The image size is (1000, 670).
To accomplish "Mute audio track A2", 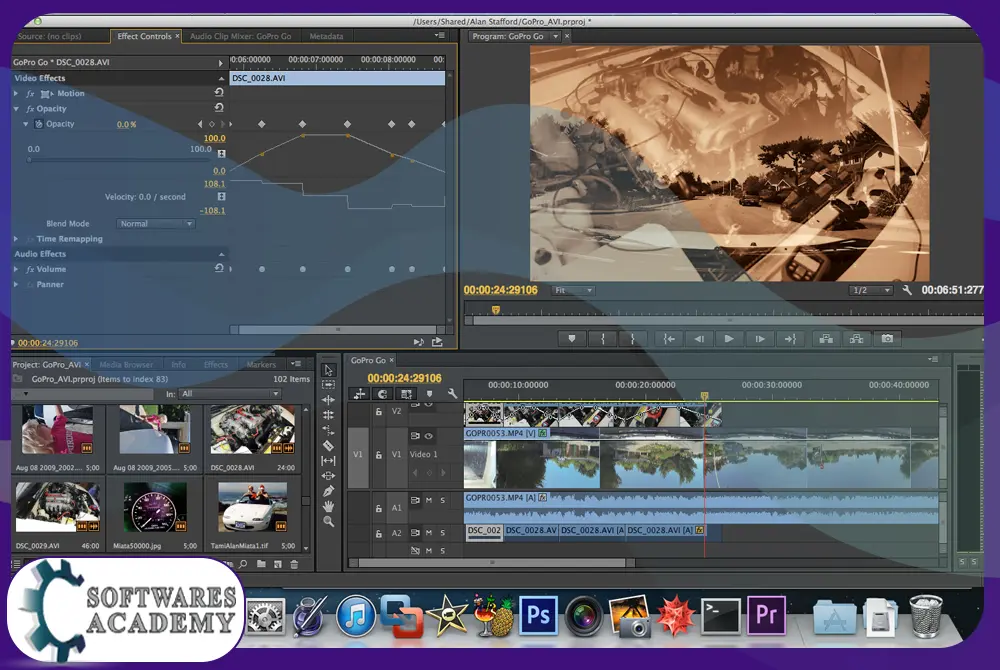I will (429, 533).
